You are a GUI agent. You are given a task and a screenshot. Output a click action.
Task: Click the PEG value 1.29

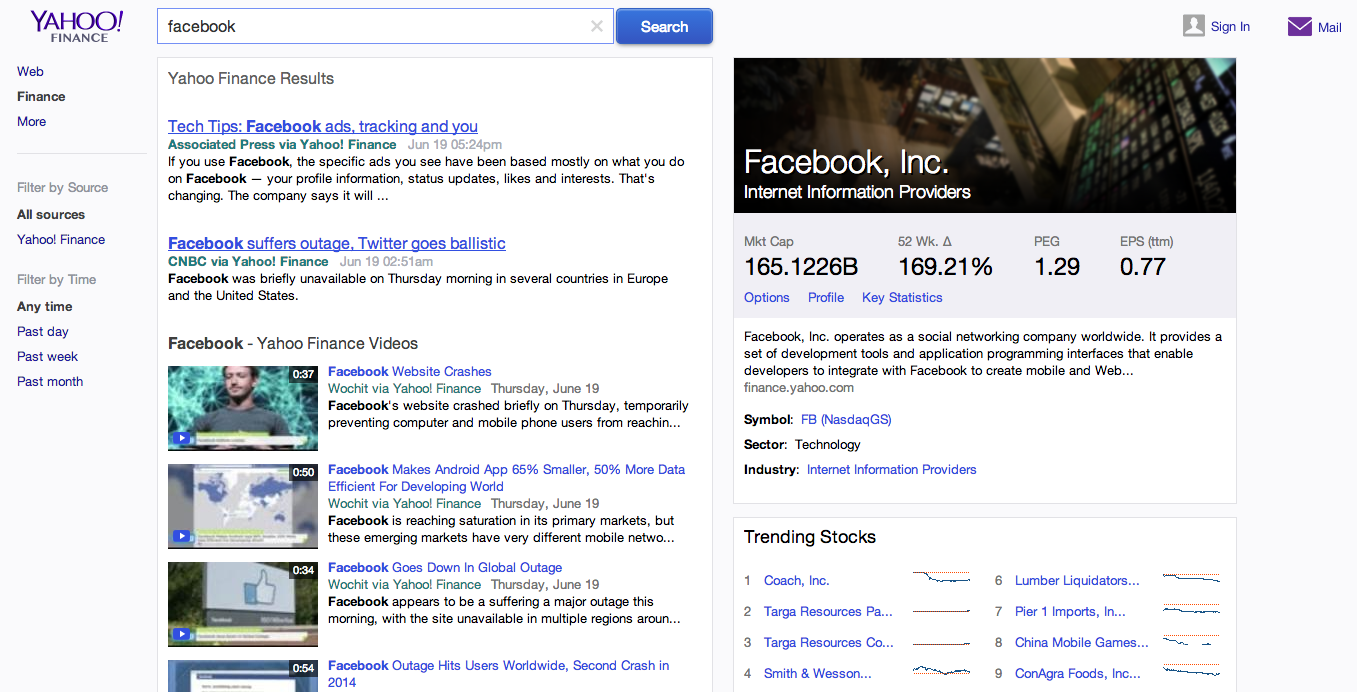pyautogui.click(x=1057, y=266)
